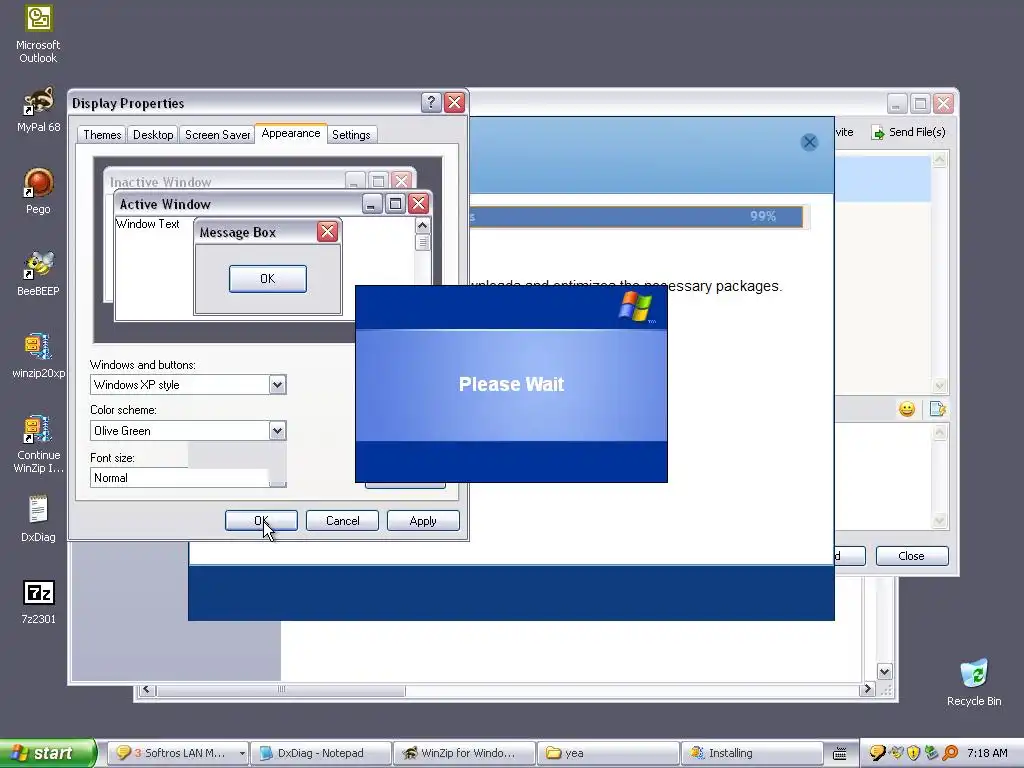The width and height of the screenshot is (1024, 768).
Task: Open the Recycle Bin
Action: pyautogui.click(x=974, y=682)
